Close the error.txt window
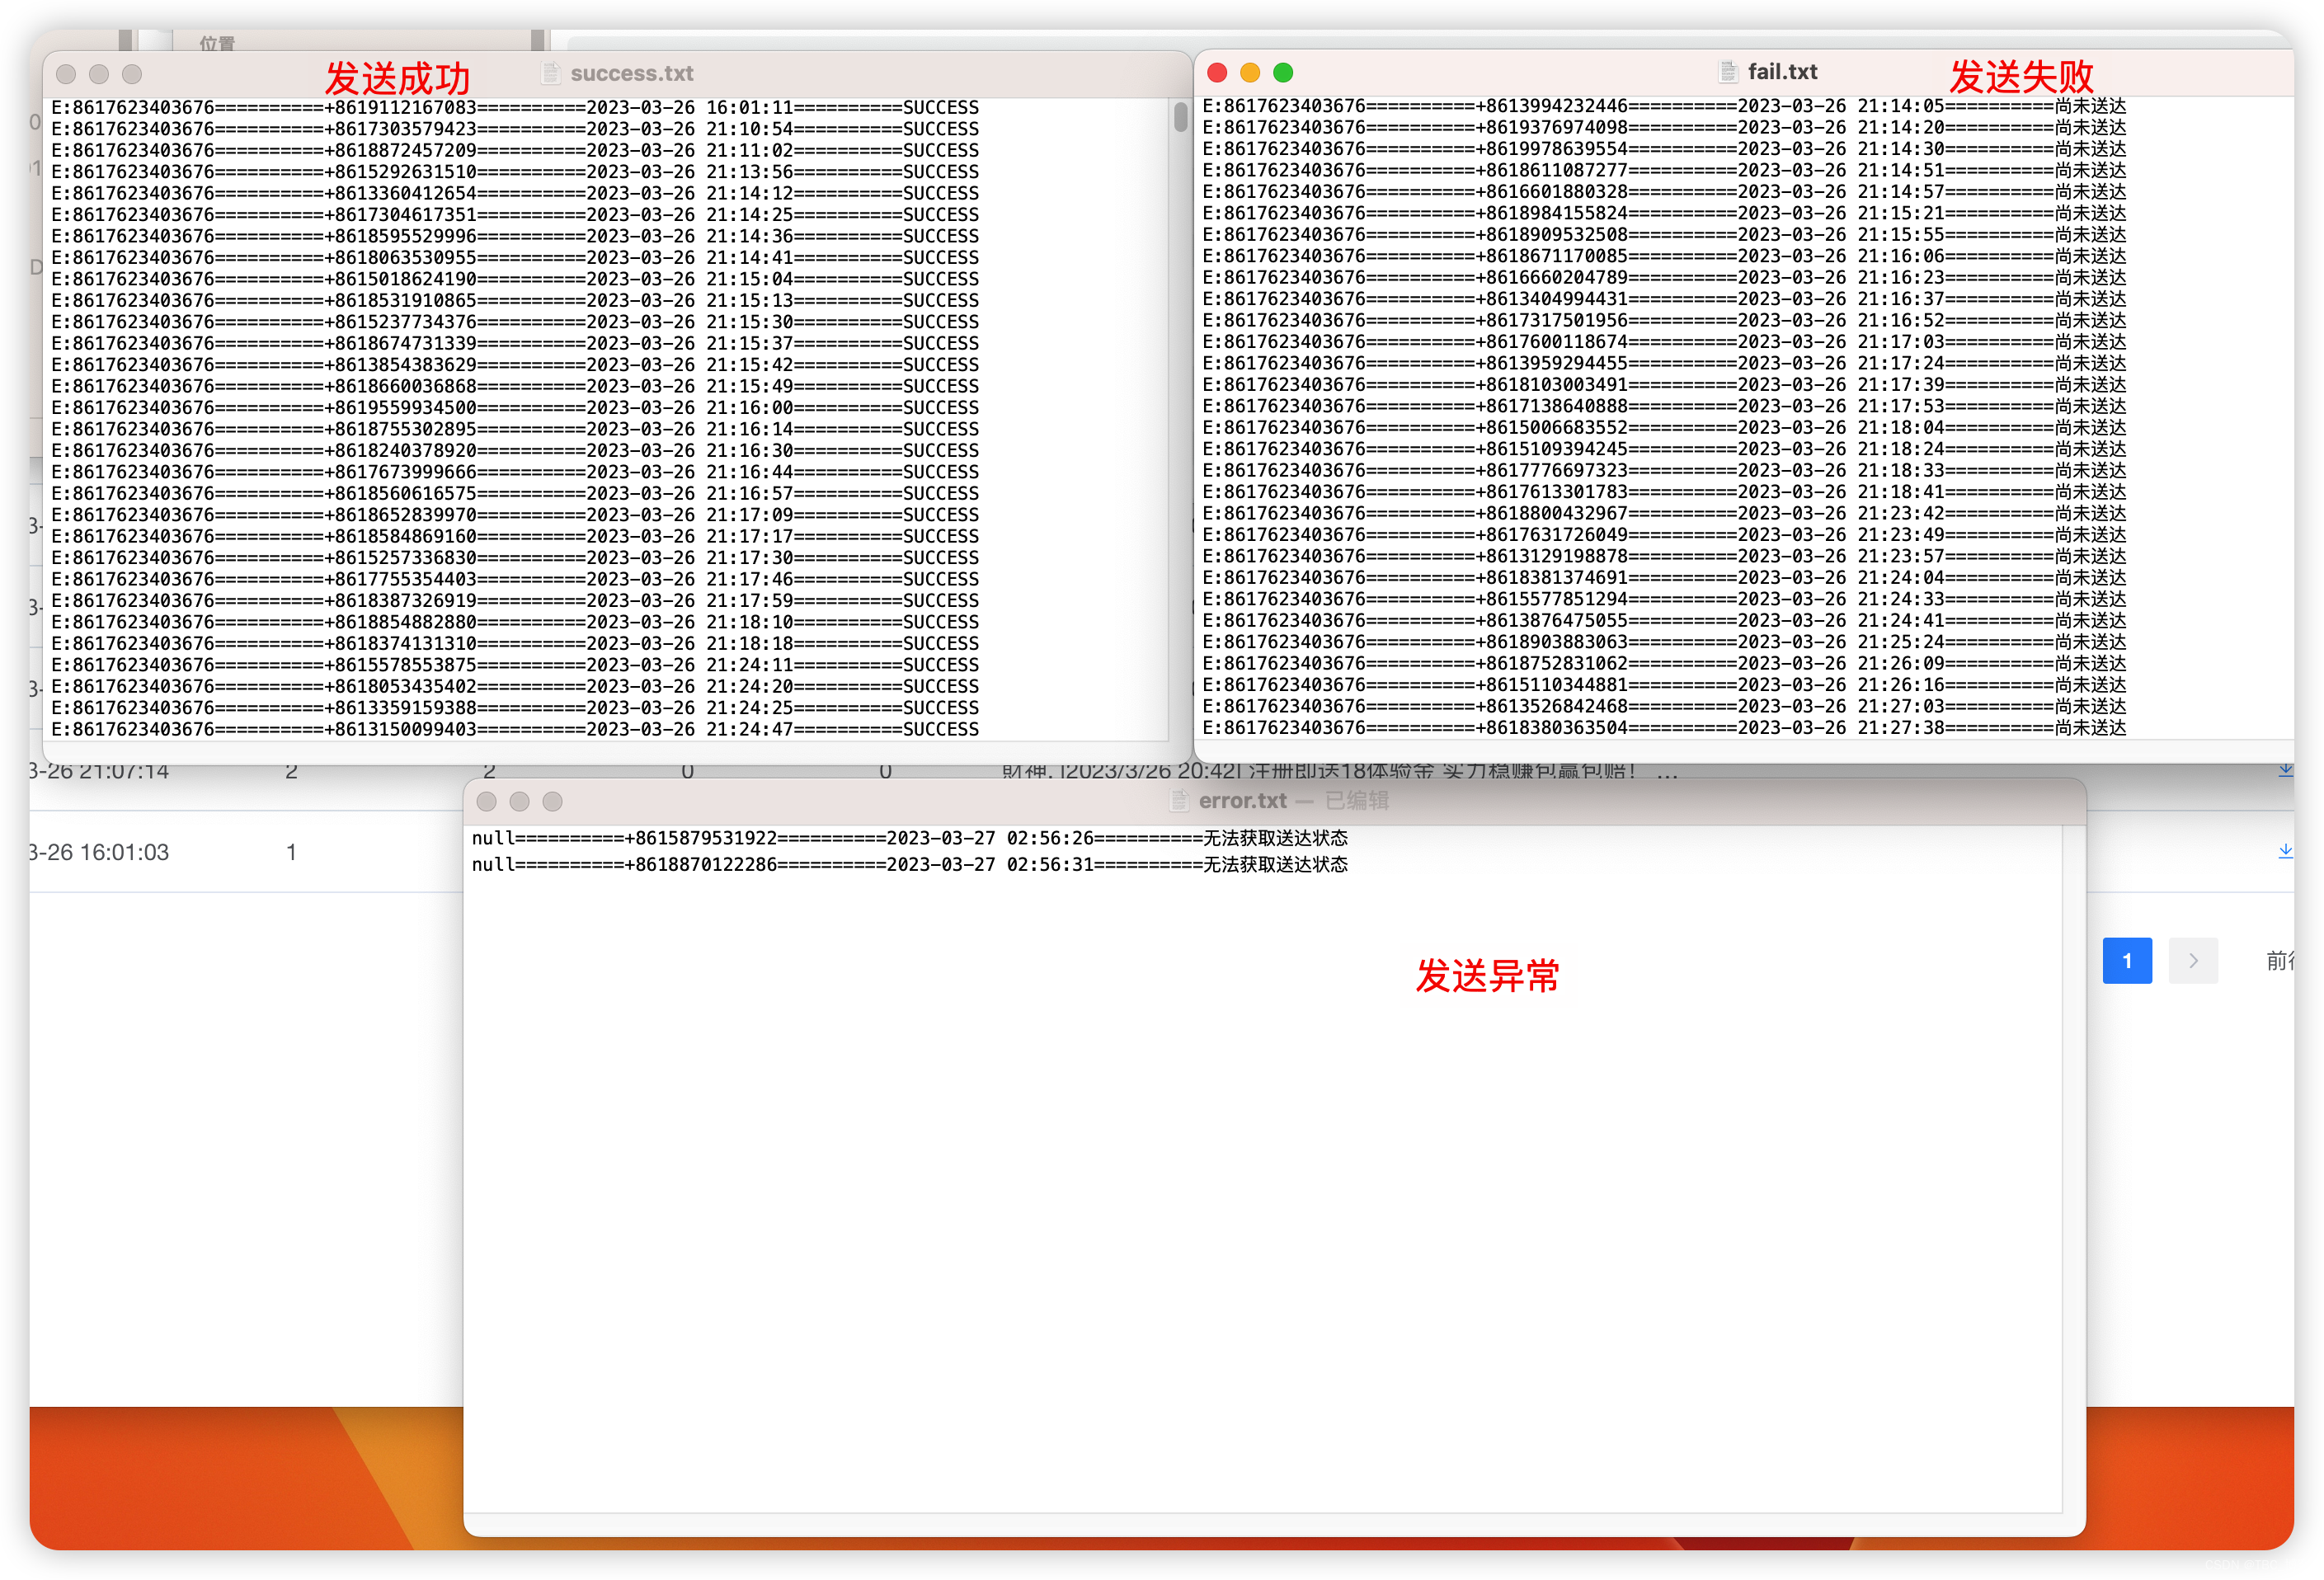The width and height of the screenshot is (2324, 1580). click(487, 801)
